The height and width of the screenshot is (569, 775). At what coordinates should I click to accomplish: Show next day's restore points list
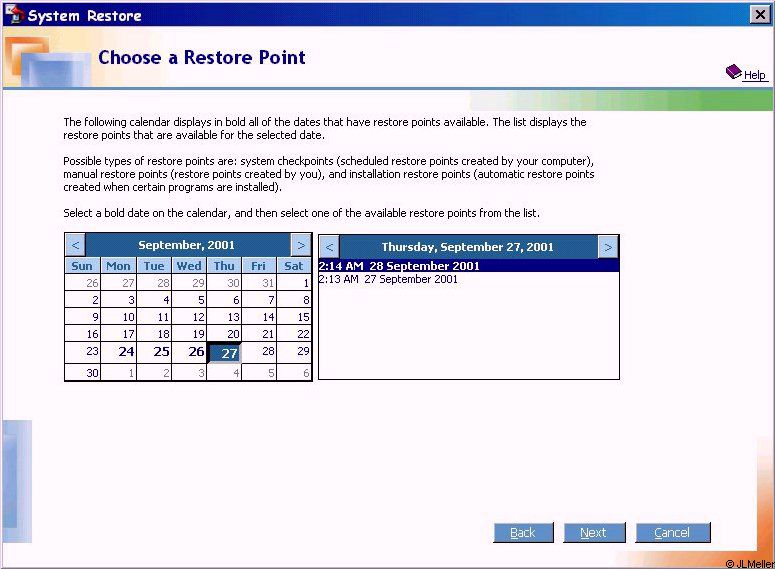pyautogui.click(x=608, y=247)
